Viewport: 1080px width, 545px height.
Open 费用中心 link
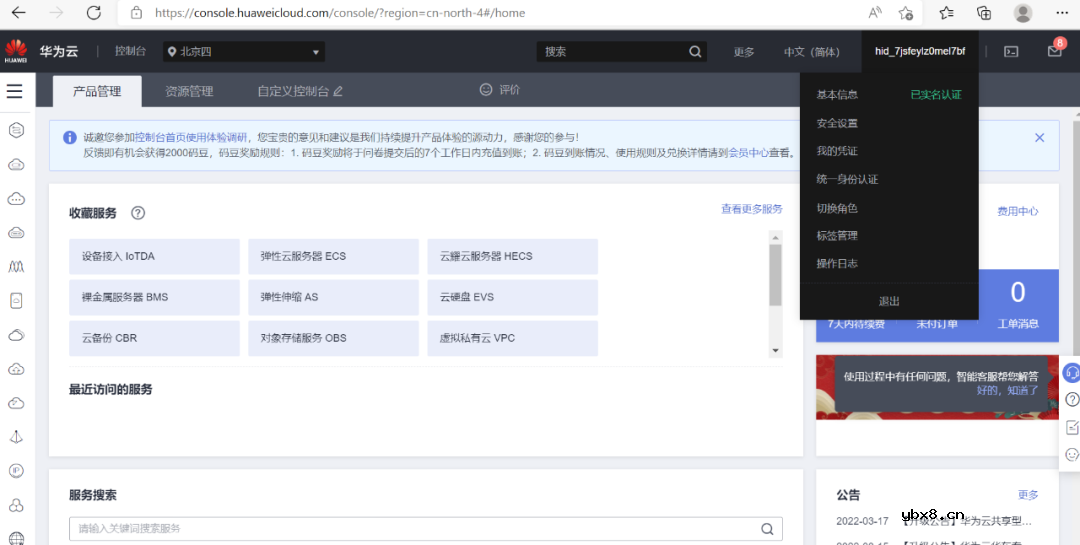[x=1018, y=212]
